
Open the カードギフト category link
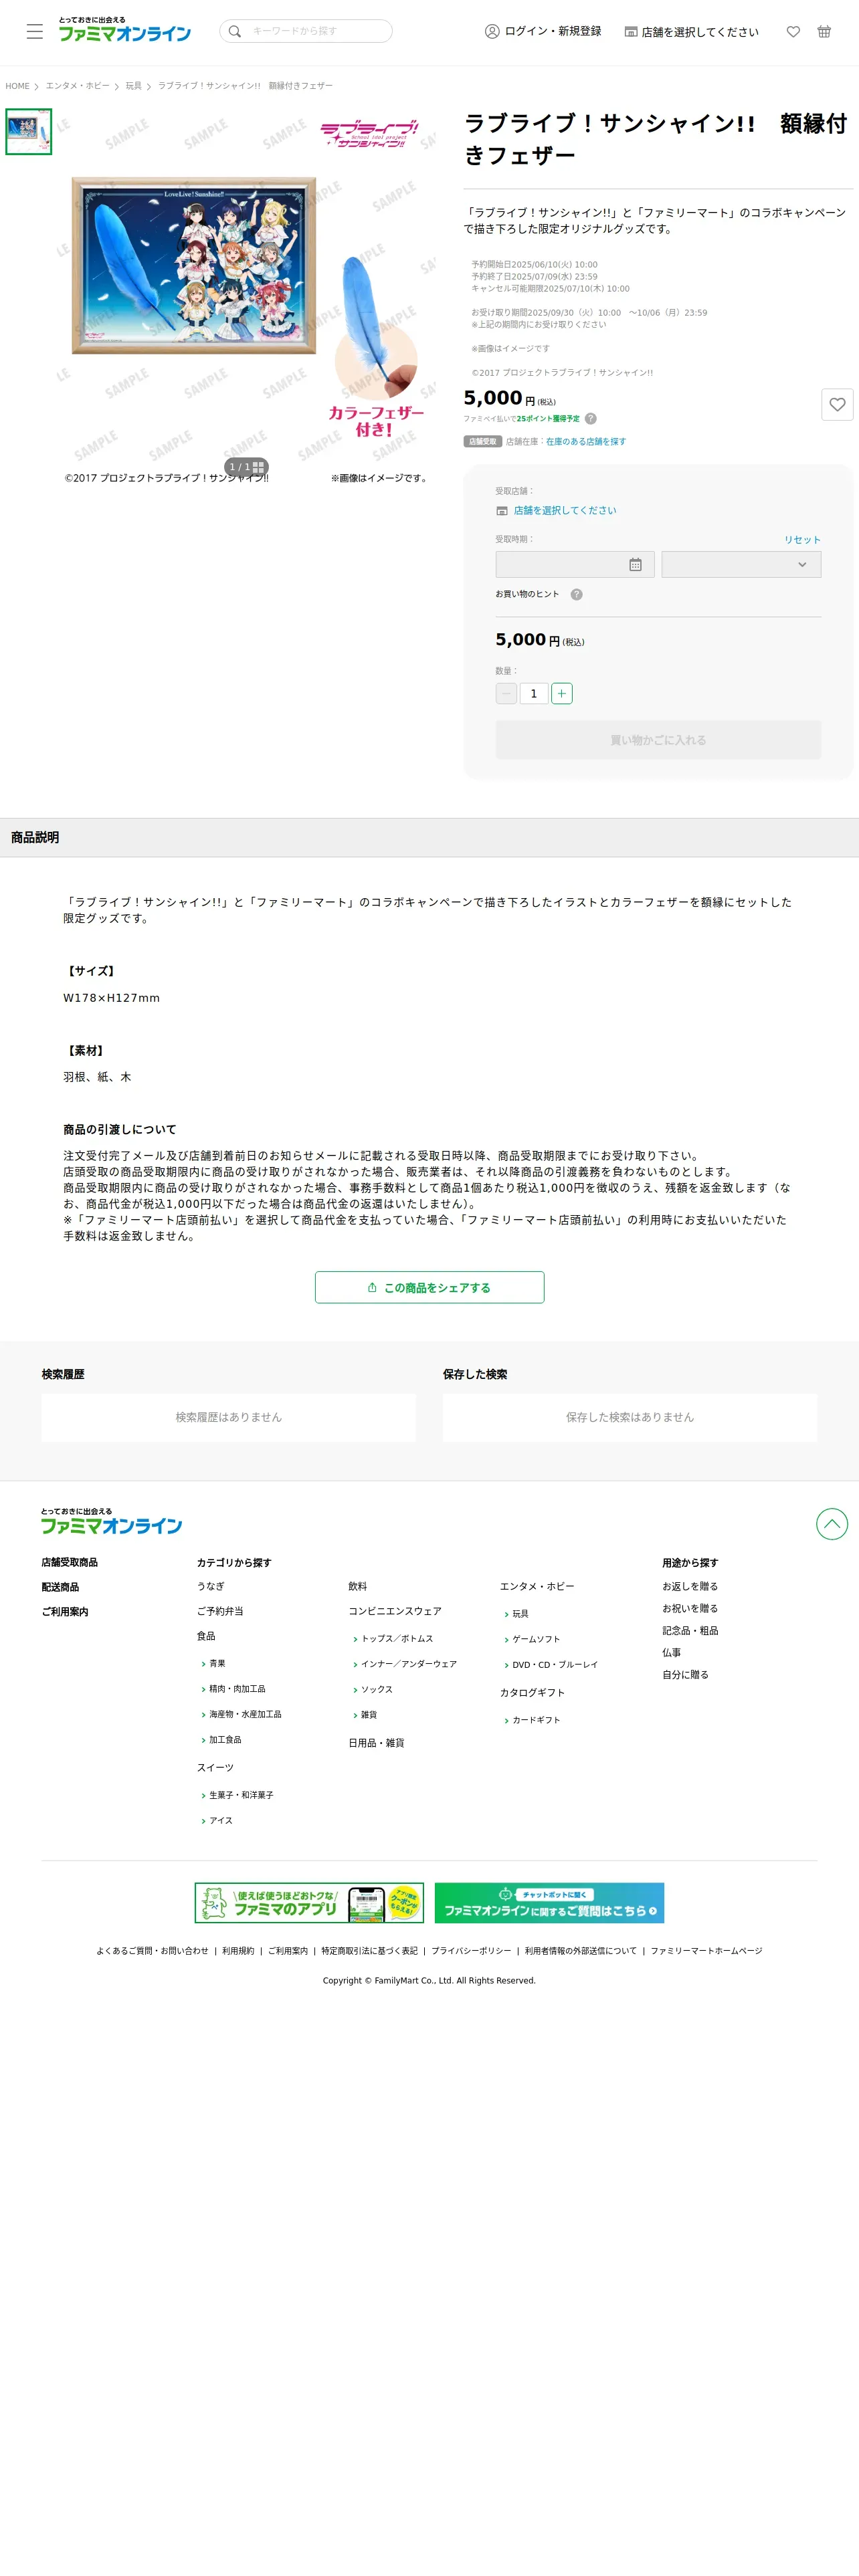tap(536, 1721)
